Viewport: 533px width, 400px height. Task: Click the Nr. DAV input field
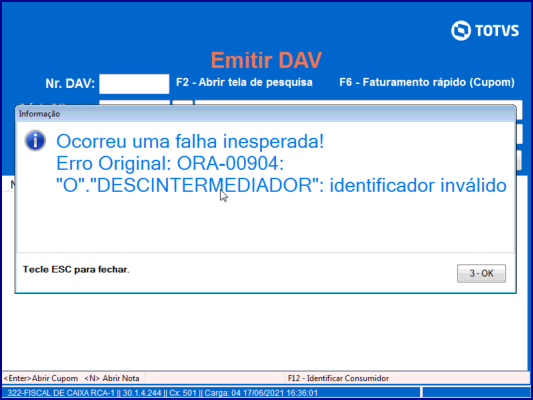tap(134, 84)
